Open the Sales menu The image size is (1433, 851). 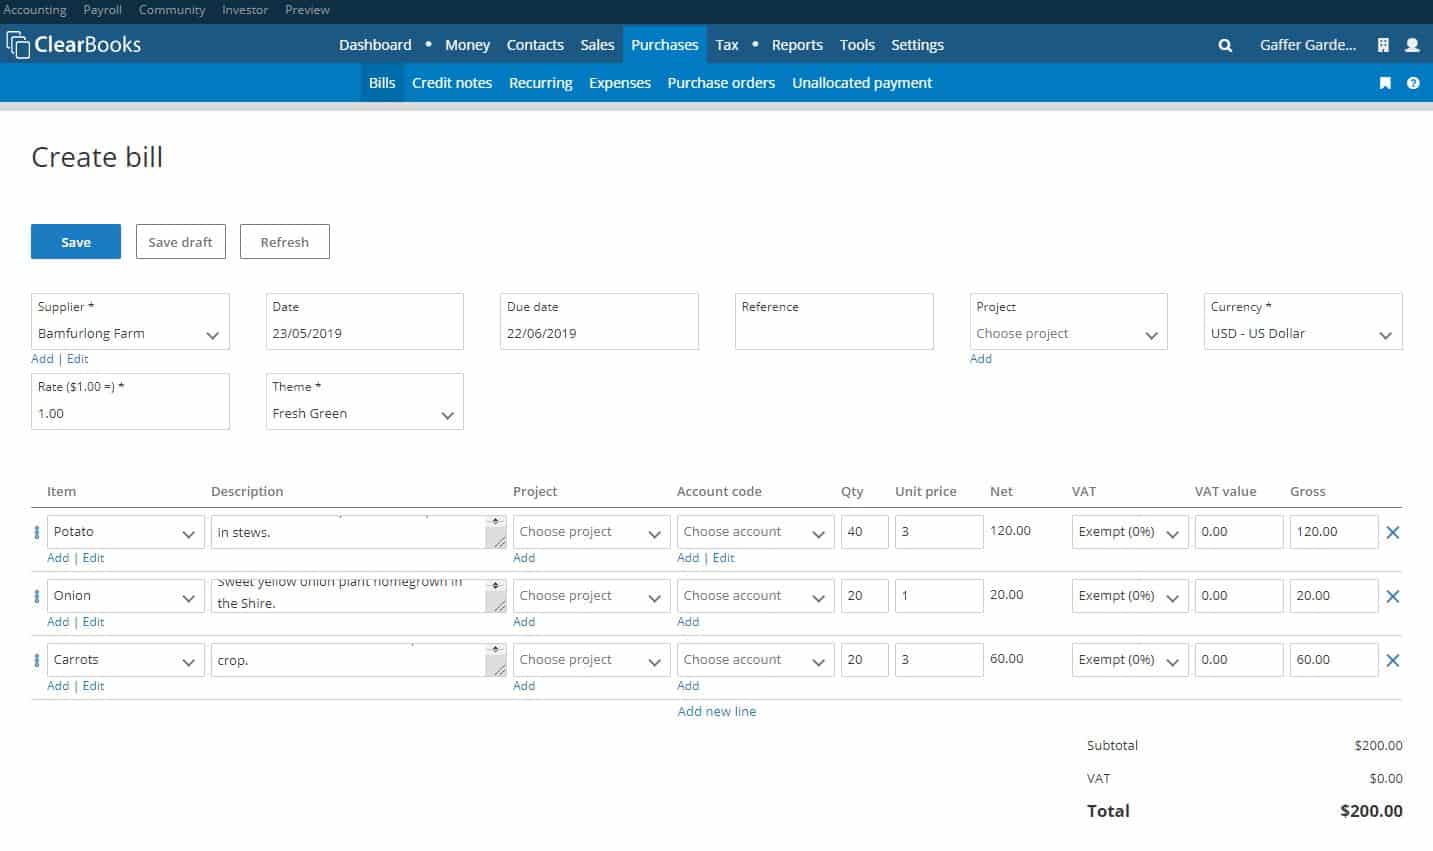tap(597, 45)
